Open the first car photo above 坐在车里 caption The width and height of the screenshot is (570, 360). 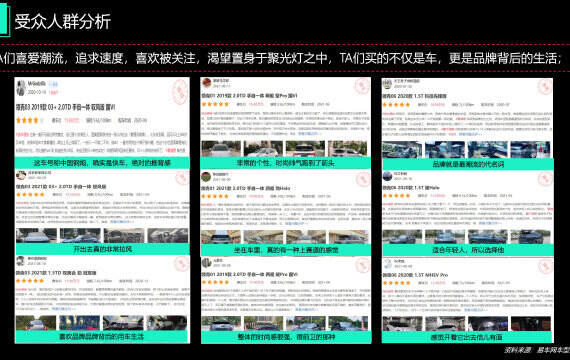(x=221, y=237)
